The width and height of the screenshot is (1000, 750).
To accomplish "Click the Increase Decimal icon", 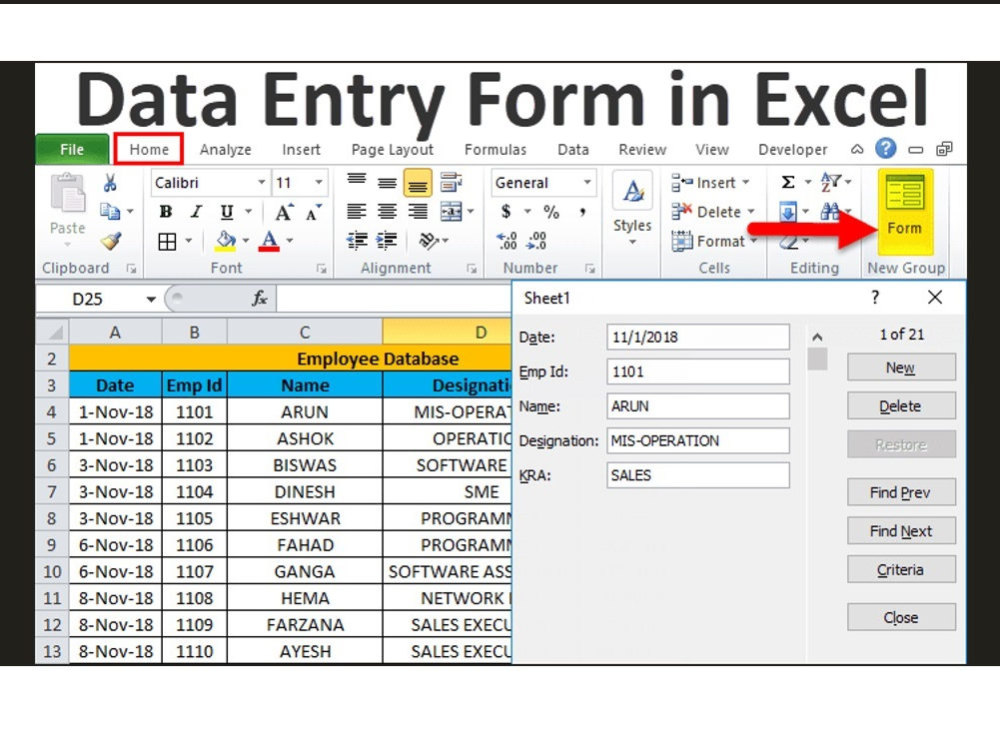I will click(x=507, y=240).
